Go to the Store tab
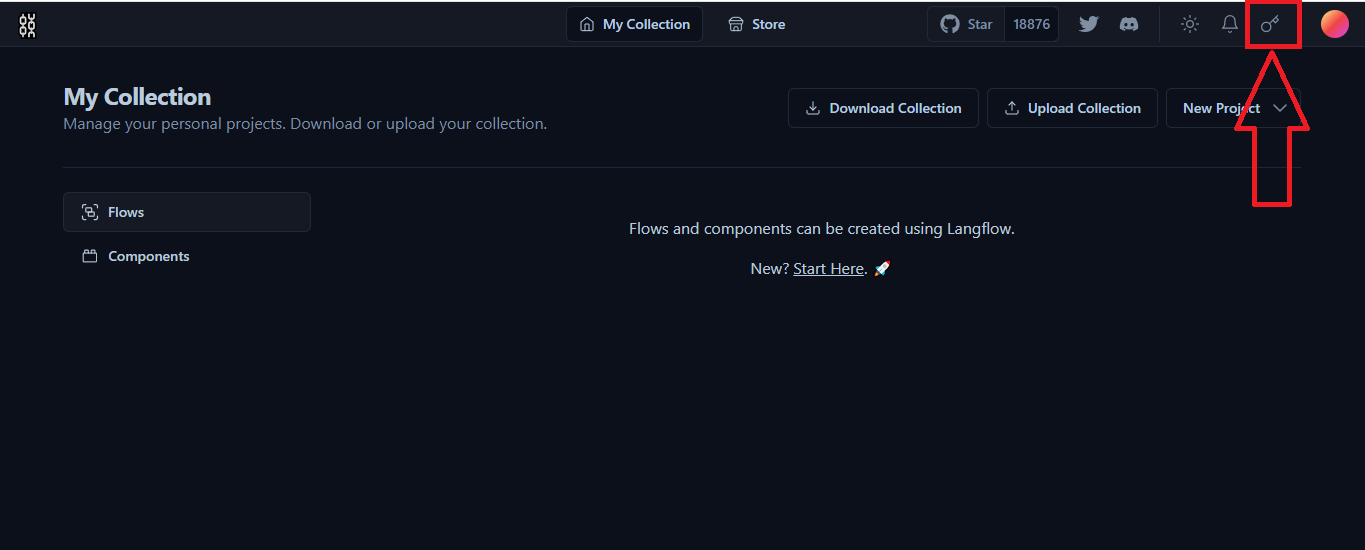 coord(756,24)
